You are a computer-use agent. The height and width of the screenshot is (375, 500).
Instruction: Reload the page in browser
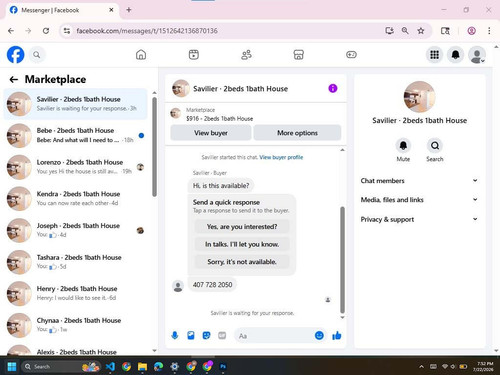46,31
